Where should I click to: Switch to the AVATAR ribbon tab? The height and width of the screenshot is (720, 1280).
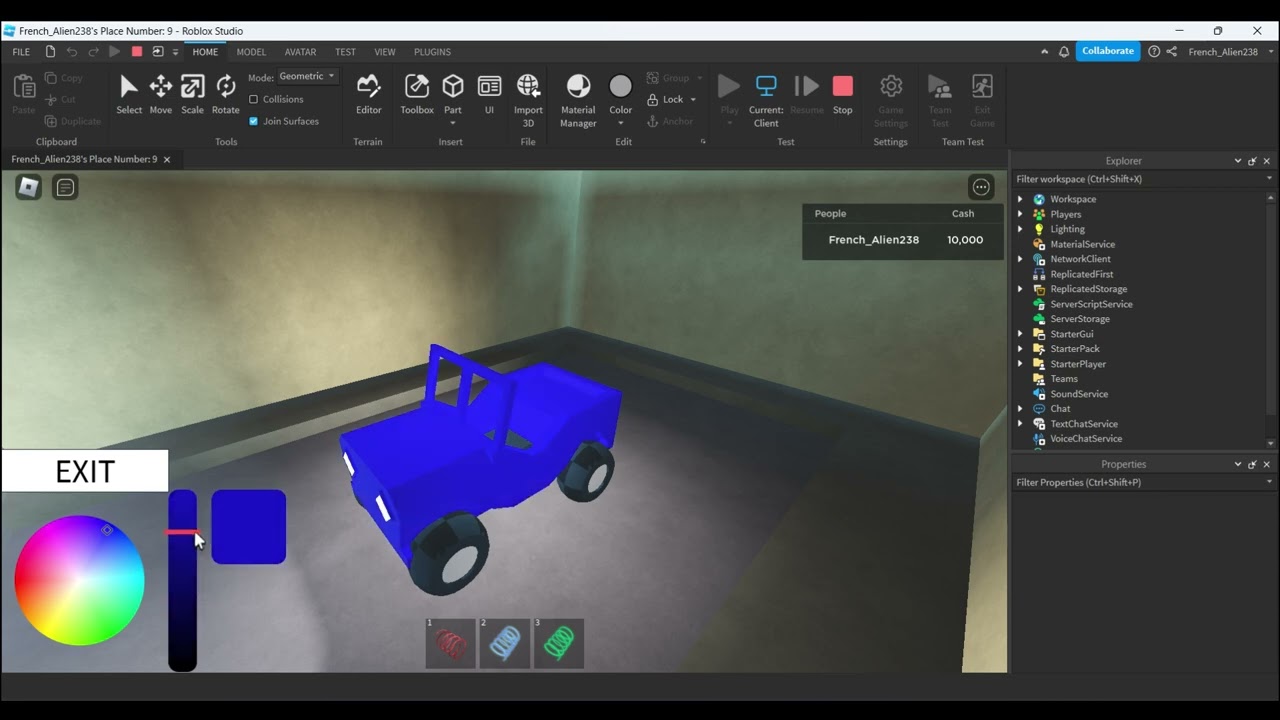(300, 52)
